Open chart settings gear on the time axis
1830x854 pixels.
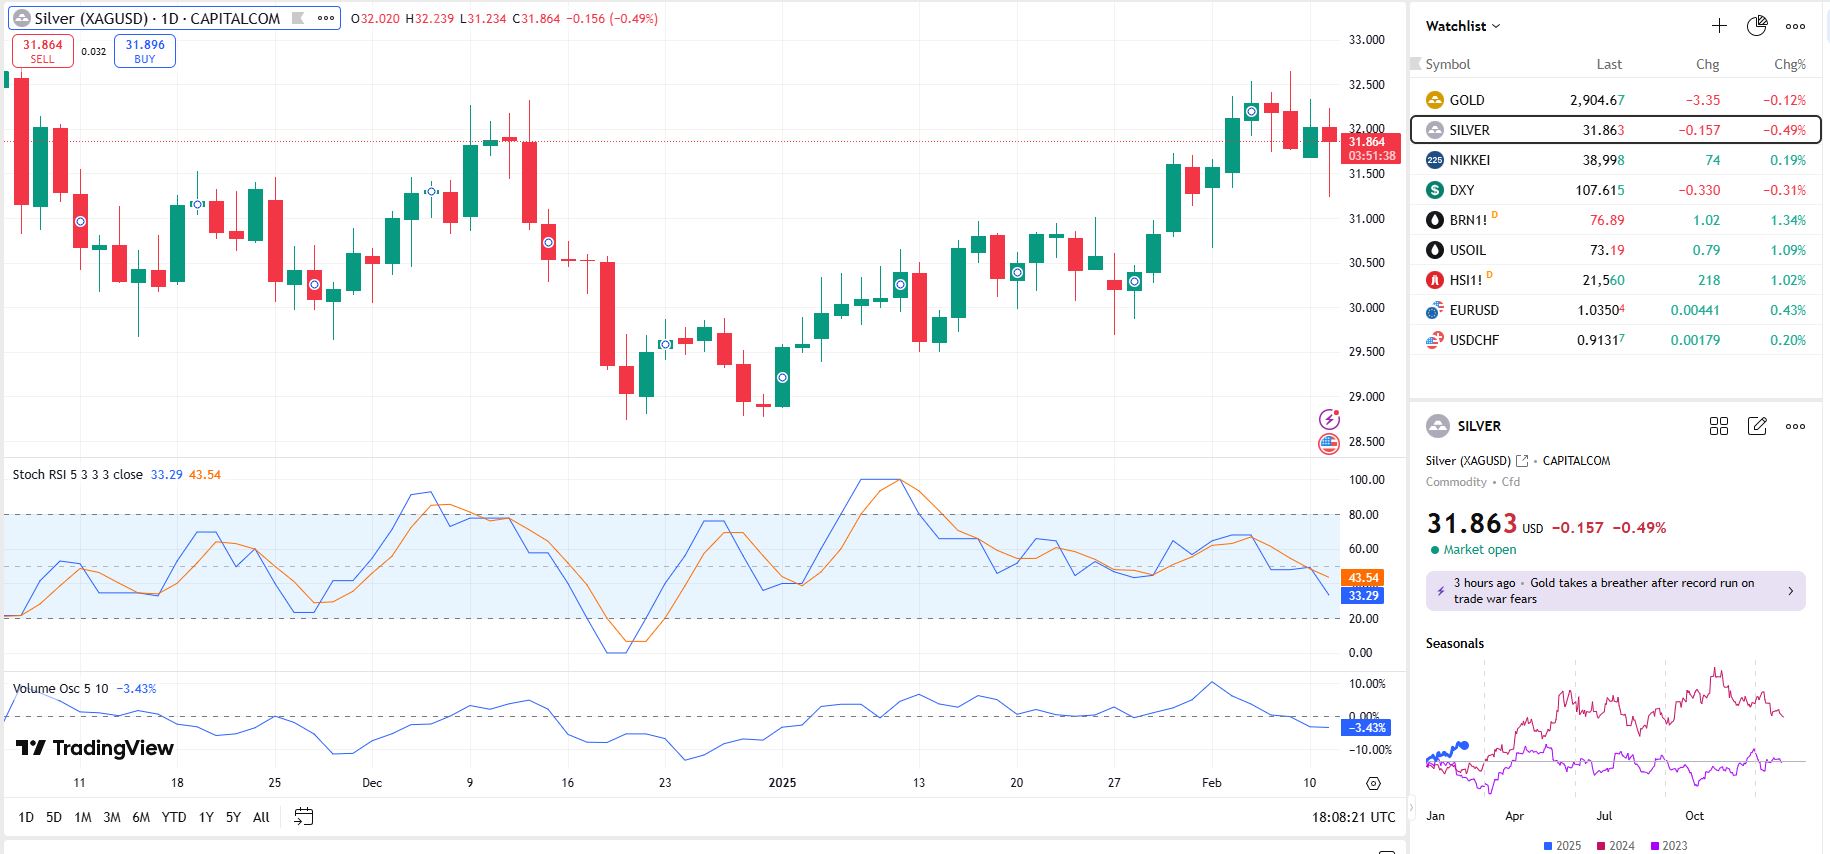pyautogui.click(x=1373, y=783)
